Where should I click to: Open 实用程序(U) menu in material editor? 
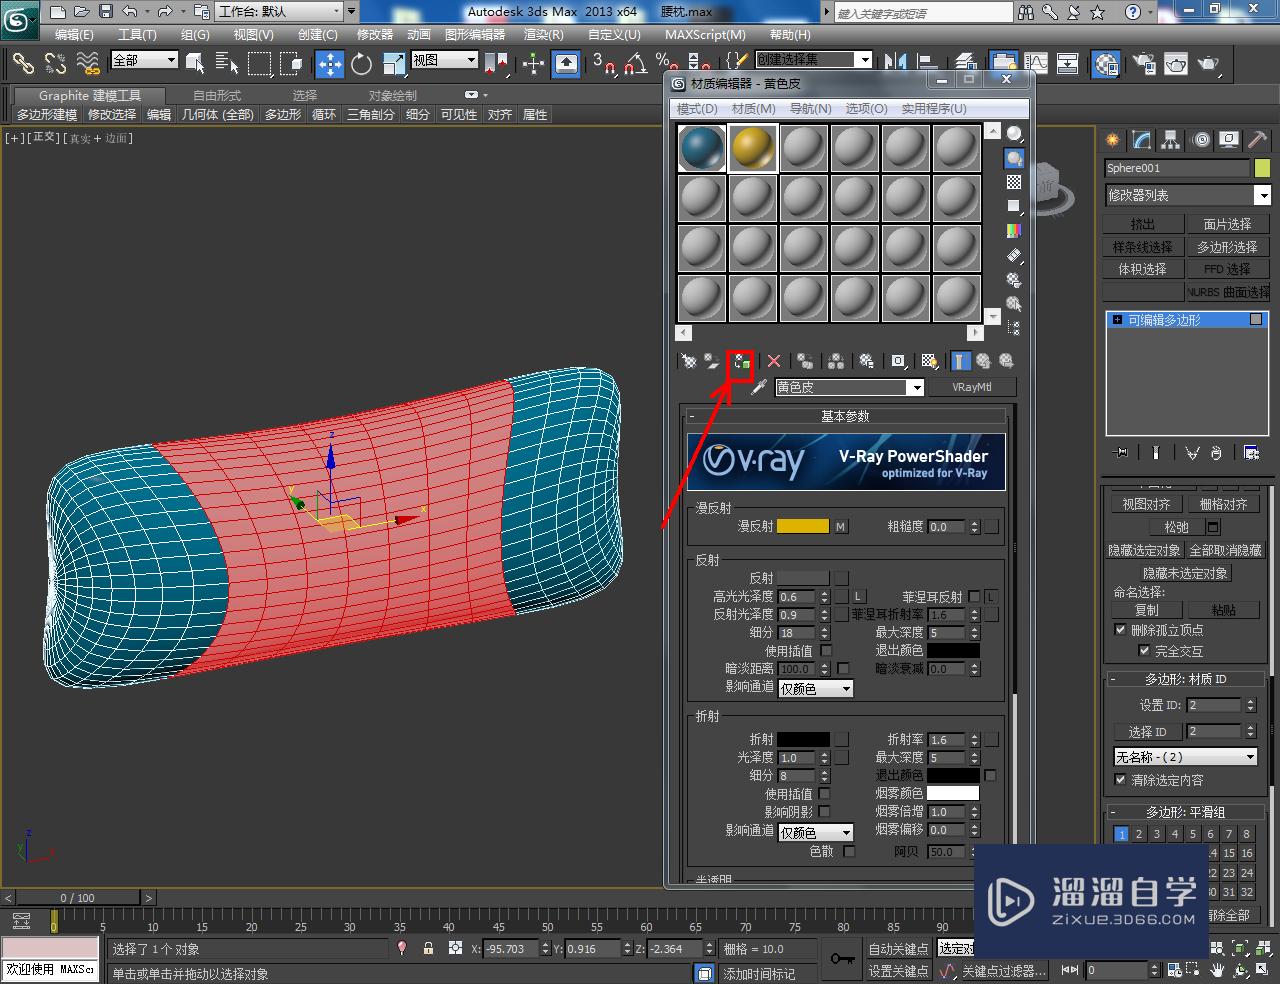[x=934, y=108]
